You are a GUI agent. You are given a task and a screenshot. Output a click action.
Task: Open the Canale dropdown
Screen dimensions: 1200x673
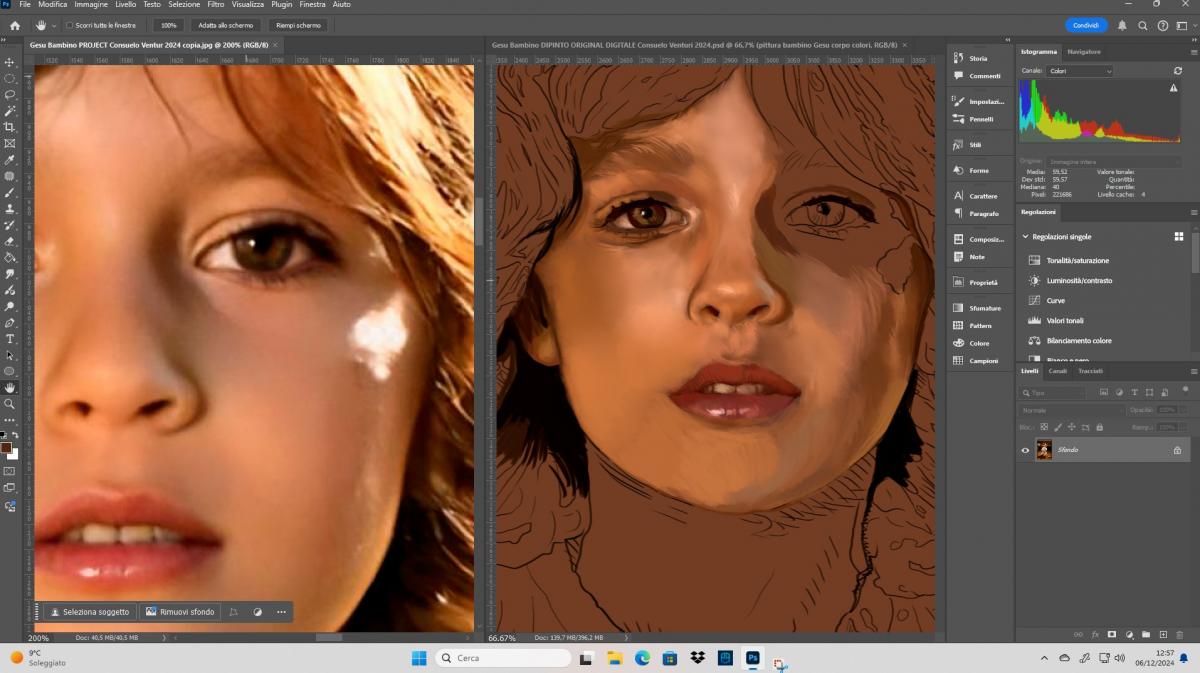pos(1080,71)
